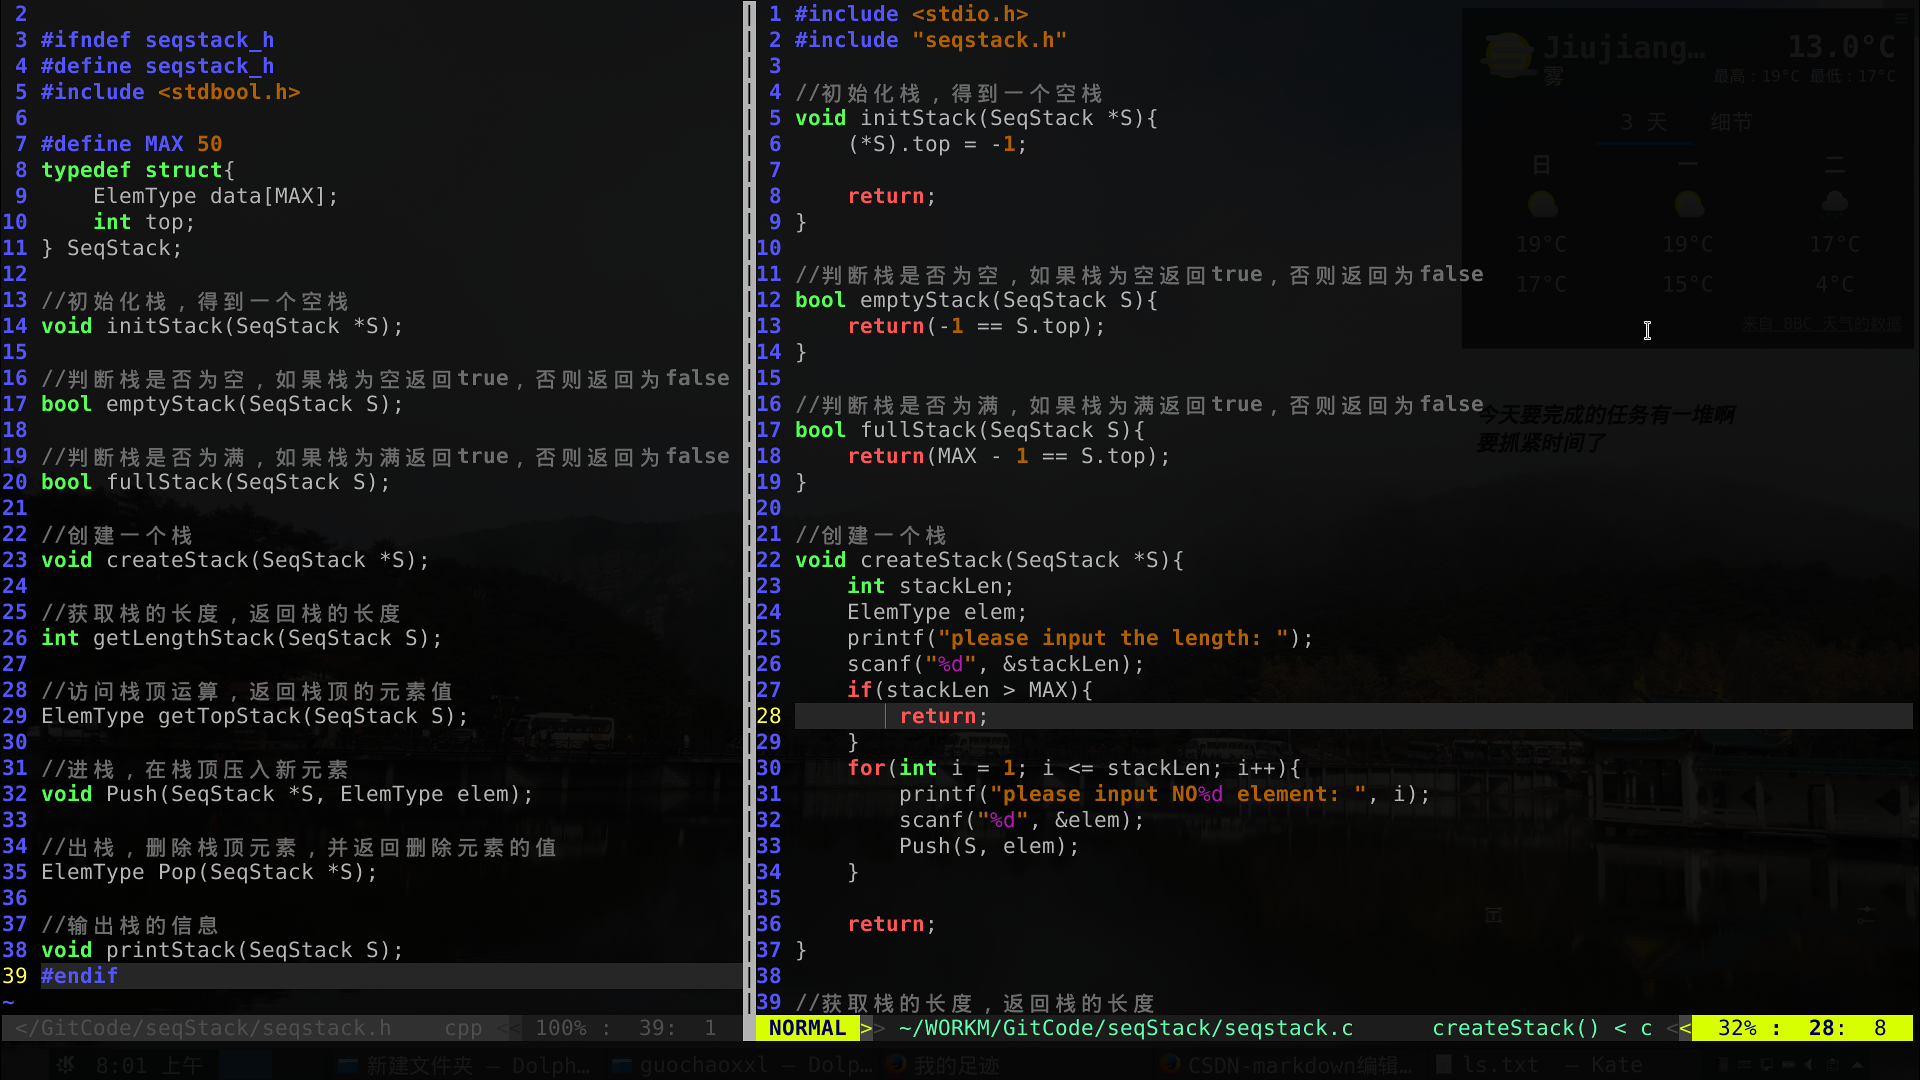Click the for loop header on line 30
This screenshot has height=1080, width=1920.
(1074, 768)
